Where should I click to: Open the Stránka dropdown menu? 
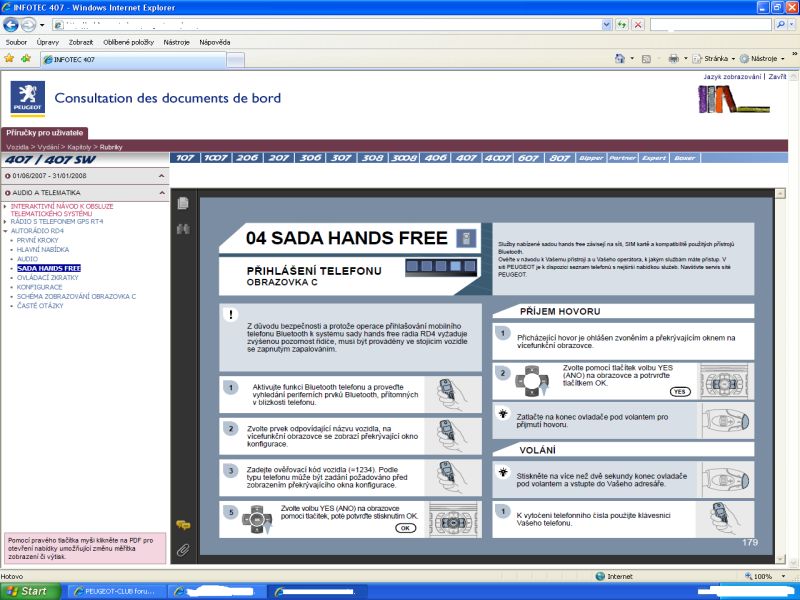(x=713, y=59)
